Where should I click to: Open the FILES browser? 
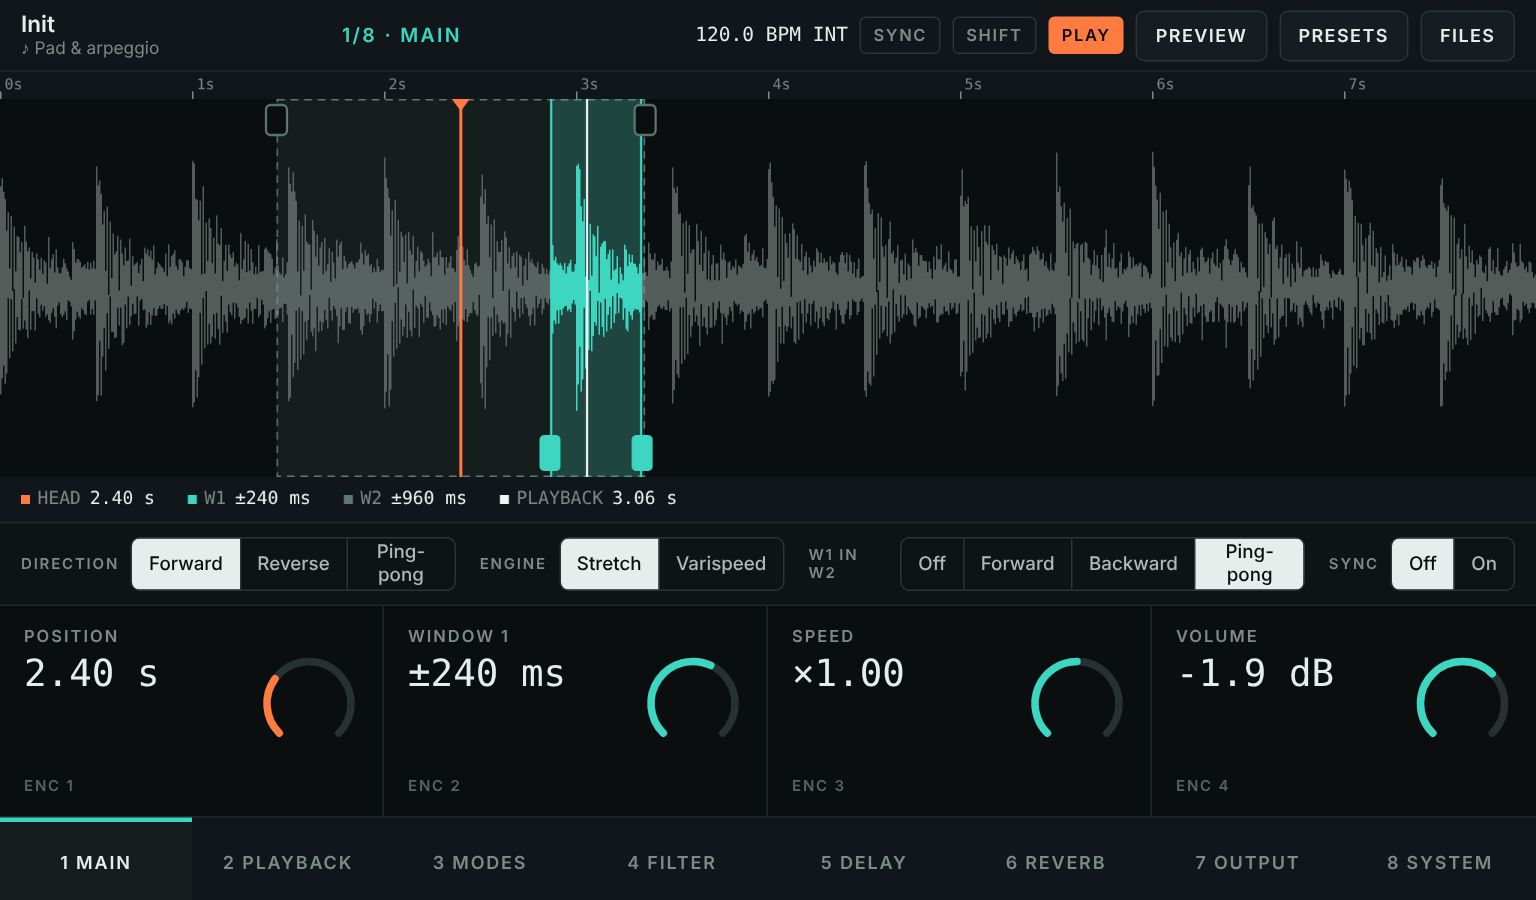(1467, 36)
